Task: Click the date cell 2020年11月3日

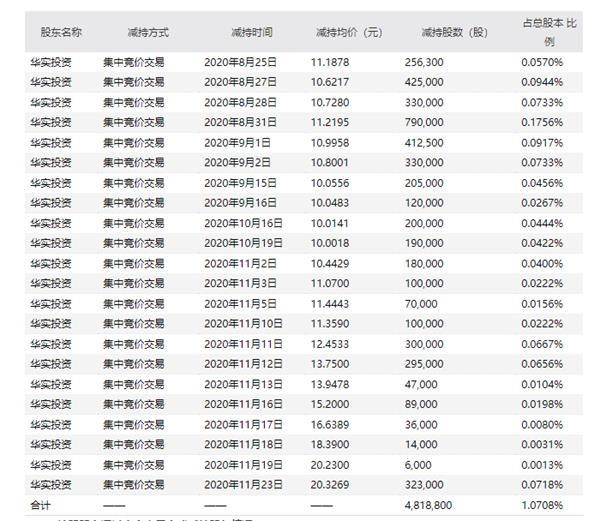Action: [x=240, y=283]
